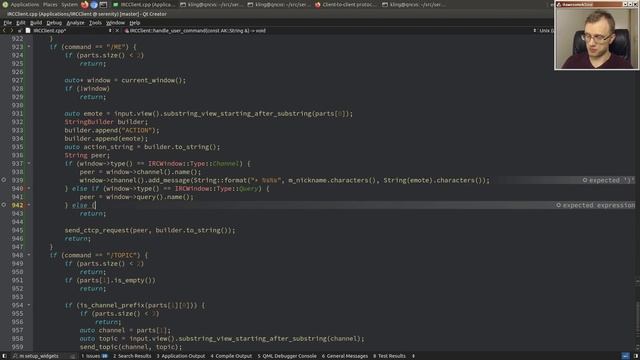The width and height of the screenshot is (640, 360).
Task: Open the Window menu
Action: [115, 22]
